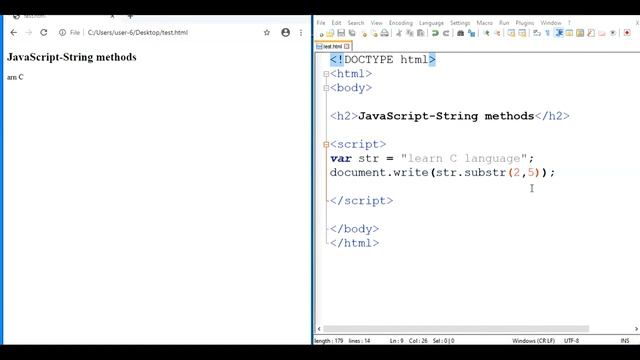The image size is (640, 360).
Task: Click the Print toolbar icon
Action: point(384,33)
